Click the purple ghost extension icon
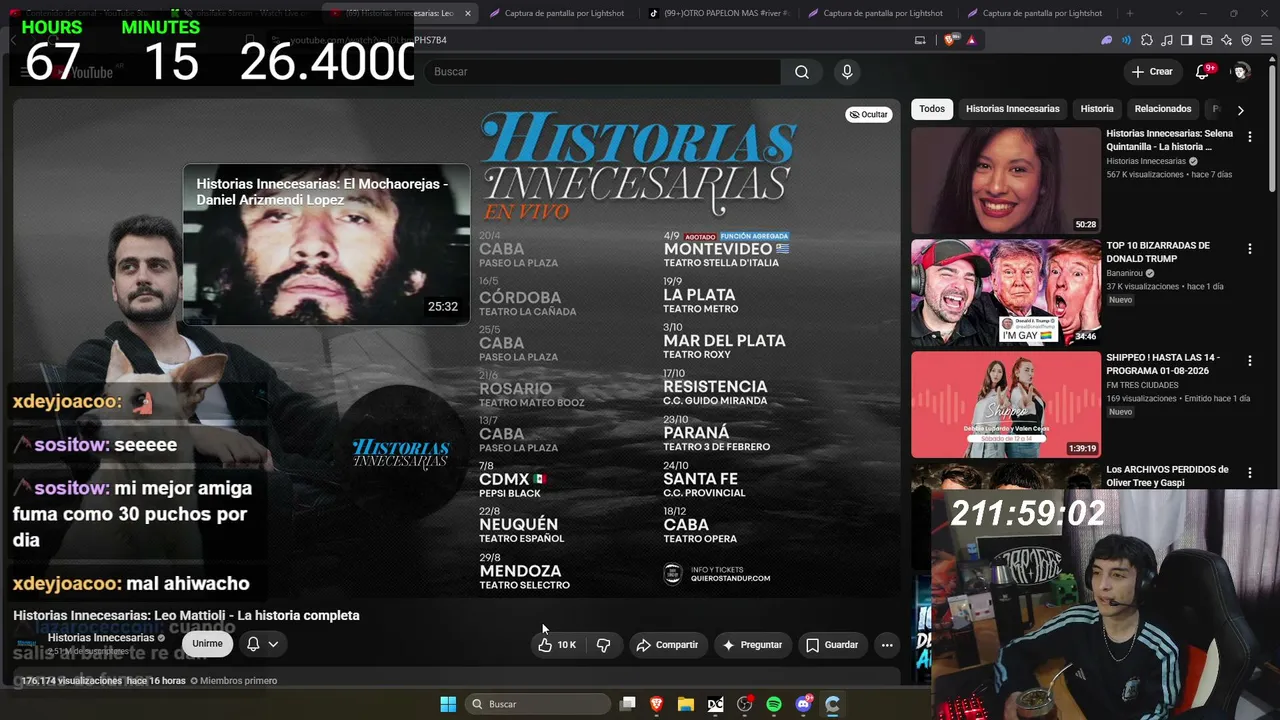 coord(1107,40)
